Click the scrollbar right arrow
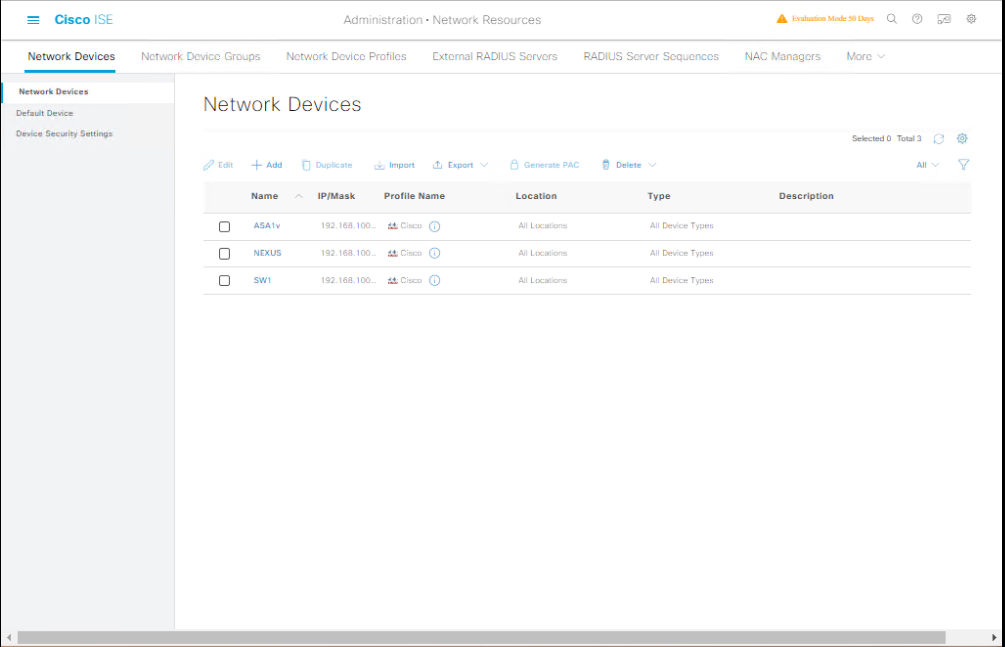 pos(994,637)
